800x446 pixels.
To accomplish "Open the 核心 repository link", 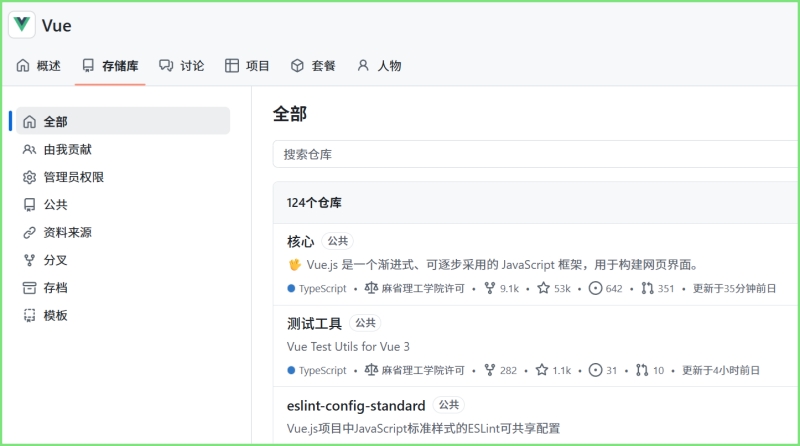I will tap(301, 241).
